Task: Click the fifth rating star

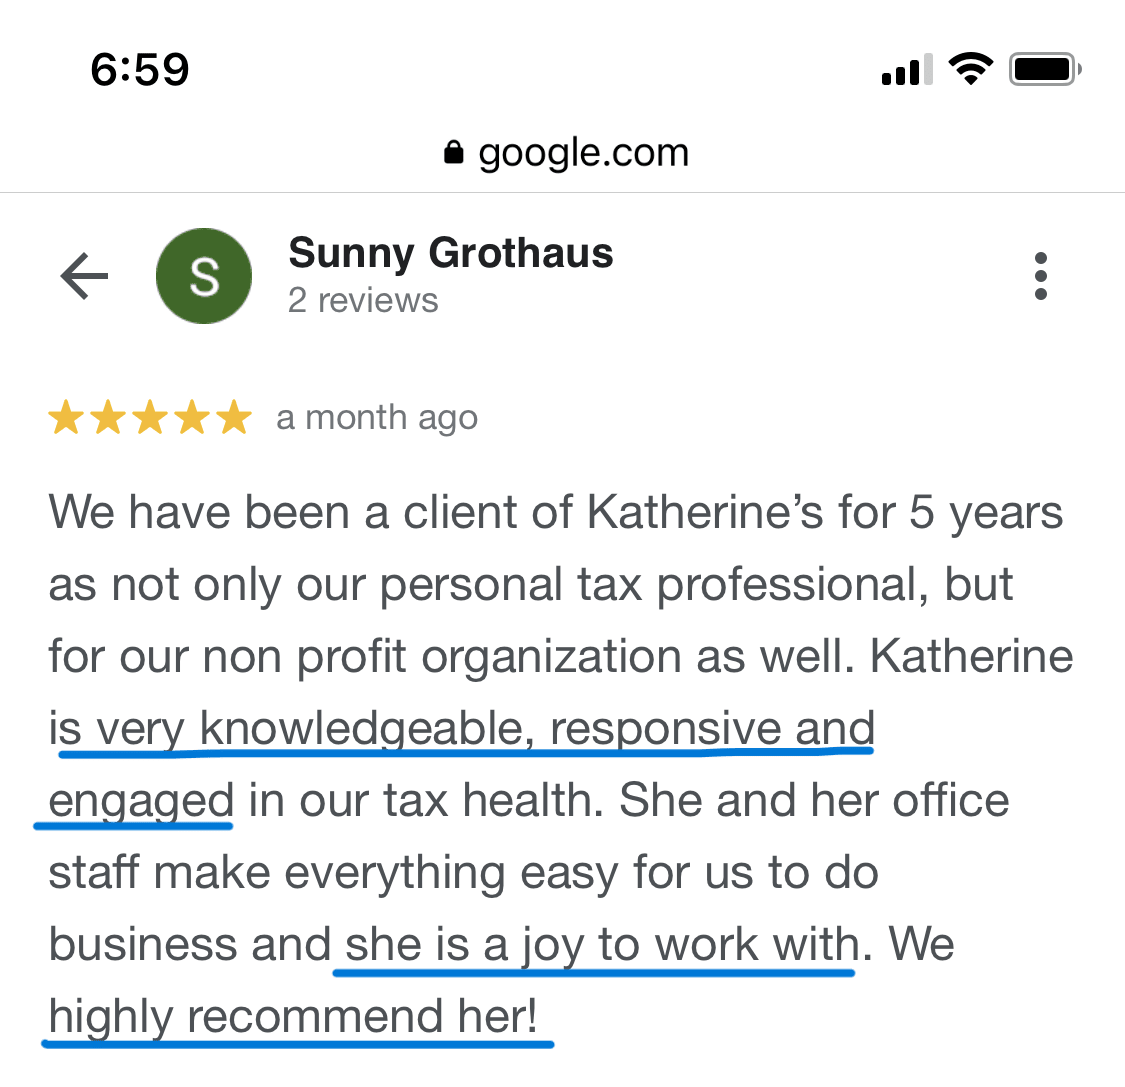Action: pyautogui.click(x=234, y=418)
